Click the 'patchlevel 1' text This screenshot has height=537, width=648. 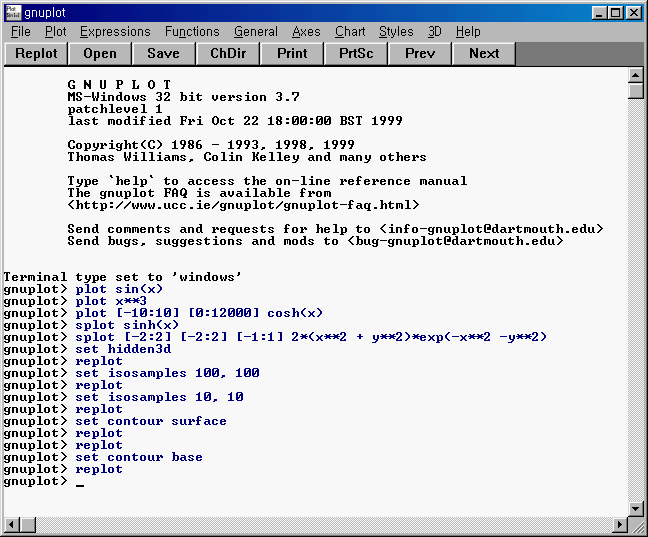115,109
